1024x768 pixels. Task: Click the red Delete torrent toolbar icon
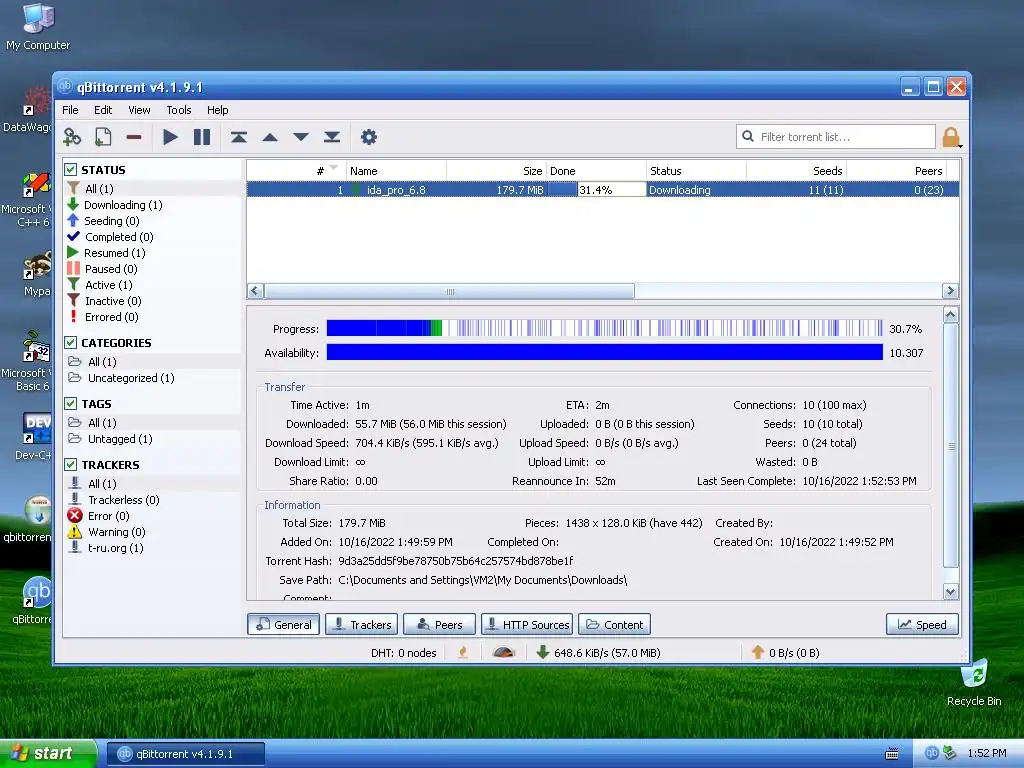(134, 137)
